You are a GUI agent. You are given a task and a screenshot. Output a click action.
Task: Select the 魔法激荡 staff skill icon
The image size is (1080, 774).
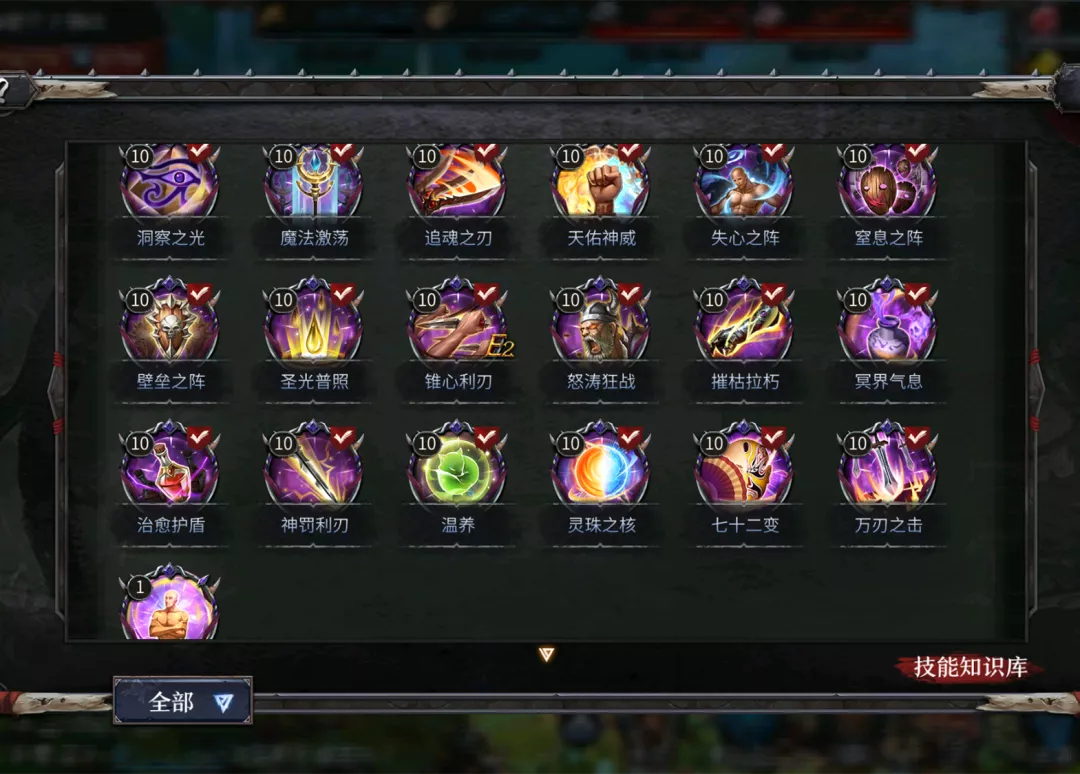(313, 182)
